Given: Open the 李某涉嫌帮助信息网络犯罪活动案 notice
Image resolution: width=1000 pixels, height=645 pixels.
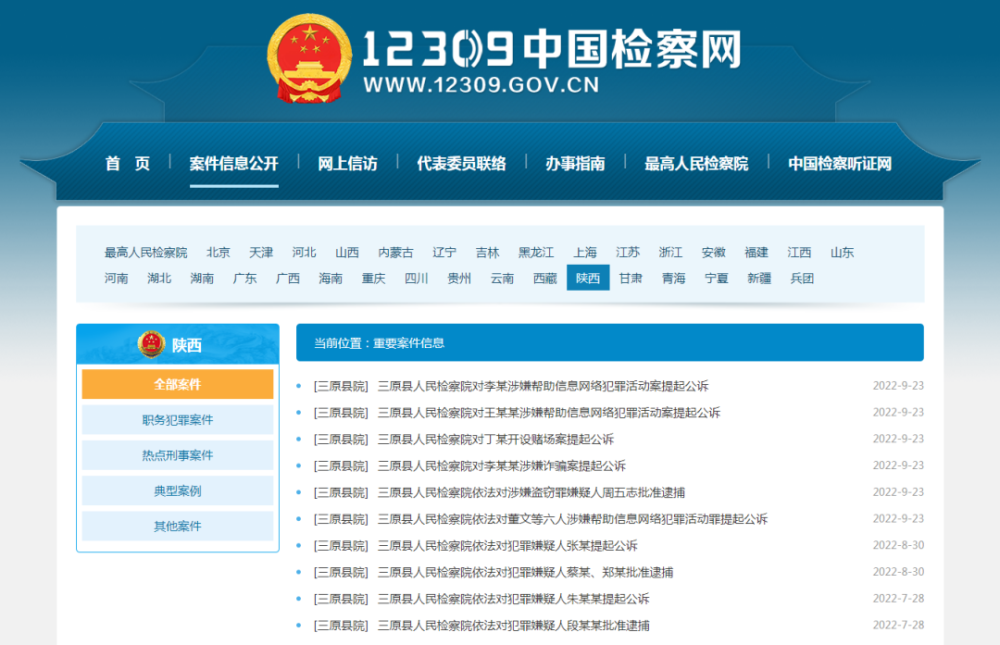Looking at the screenshot, I should coord(543,386).
